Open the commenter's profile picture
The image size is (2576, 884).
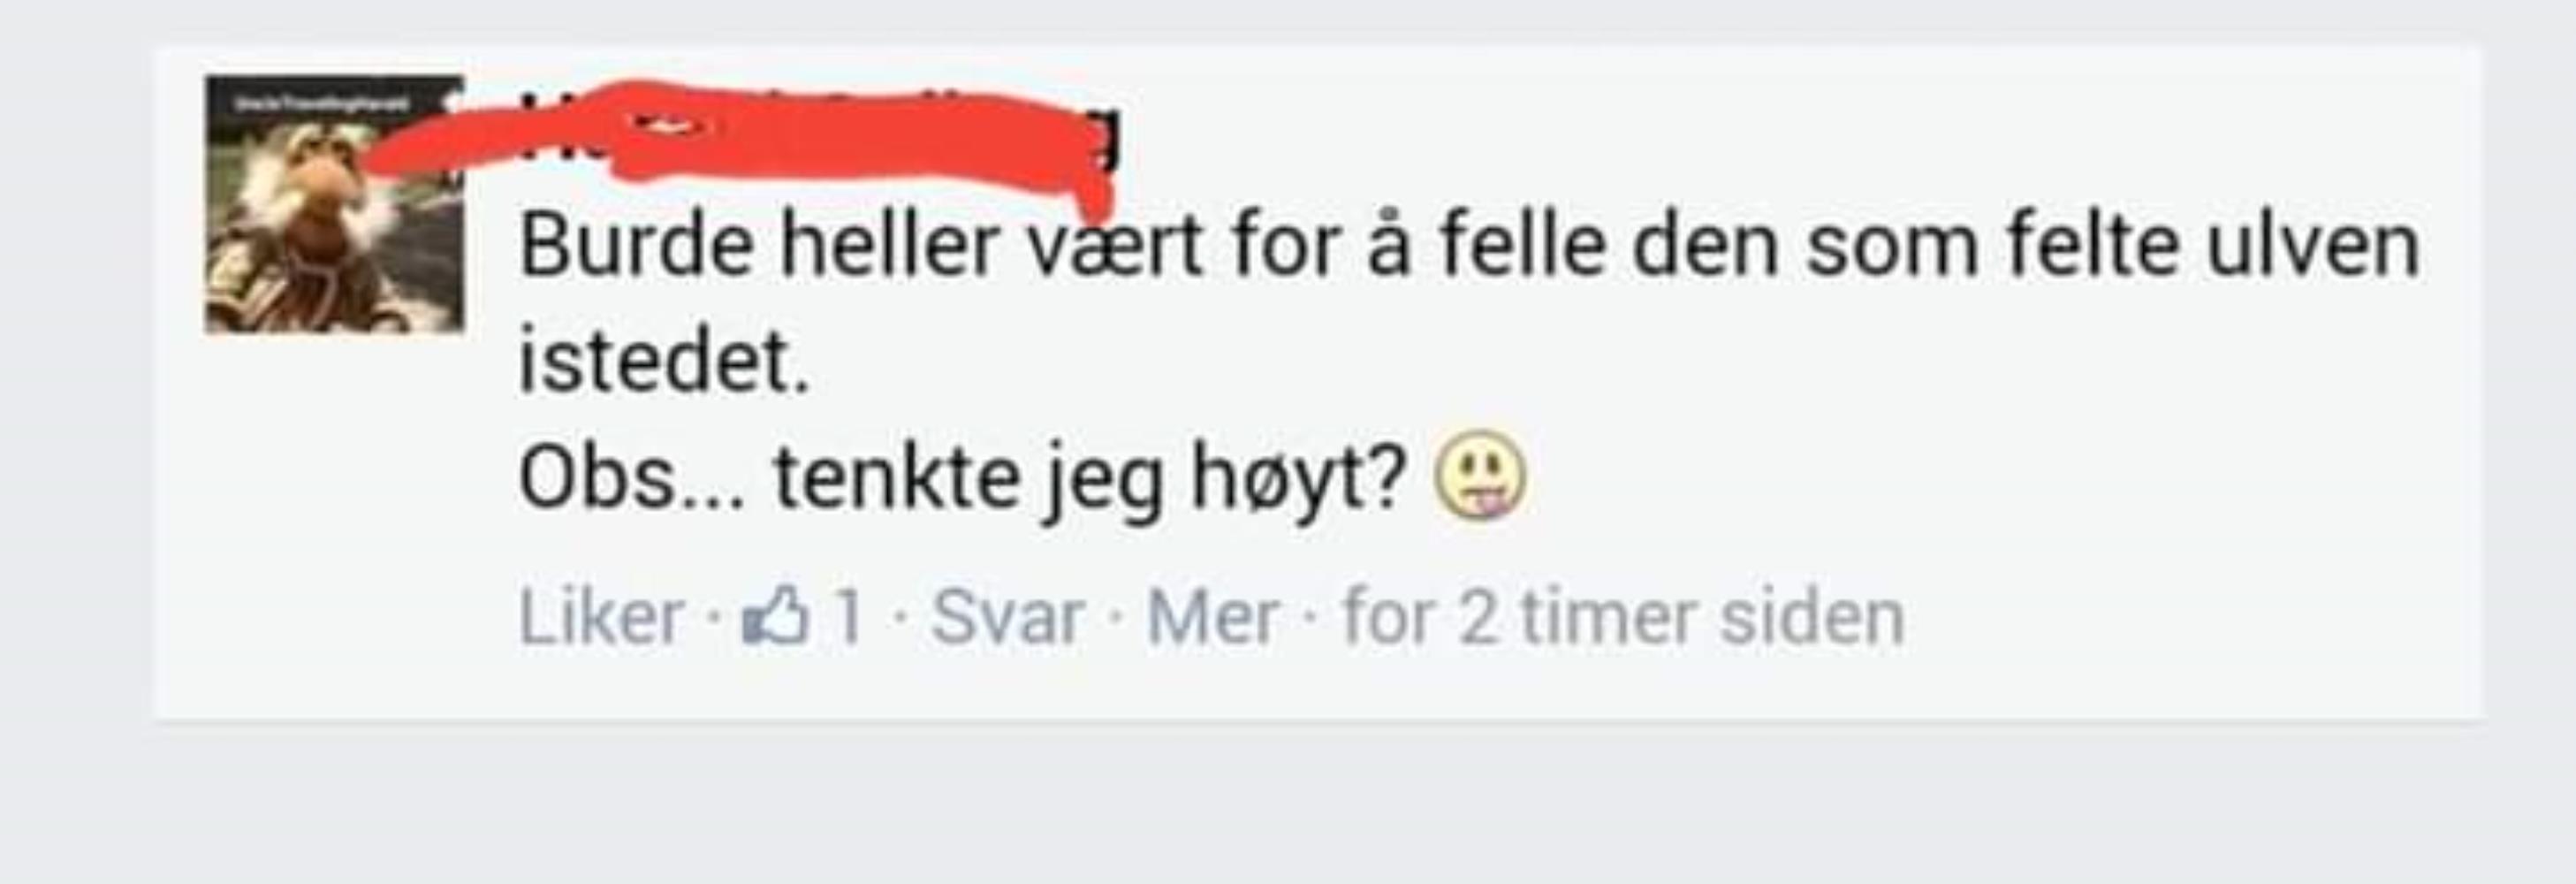pyautogui.click(x=335, y=204)
